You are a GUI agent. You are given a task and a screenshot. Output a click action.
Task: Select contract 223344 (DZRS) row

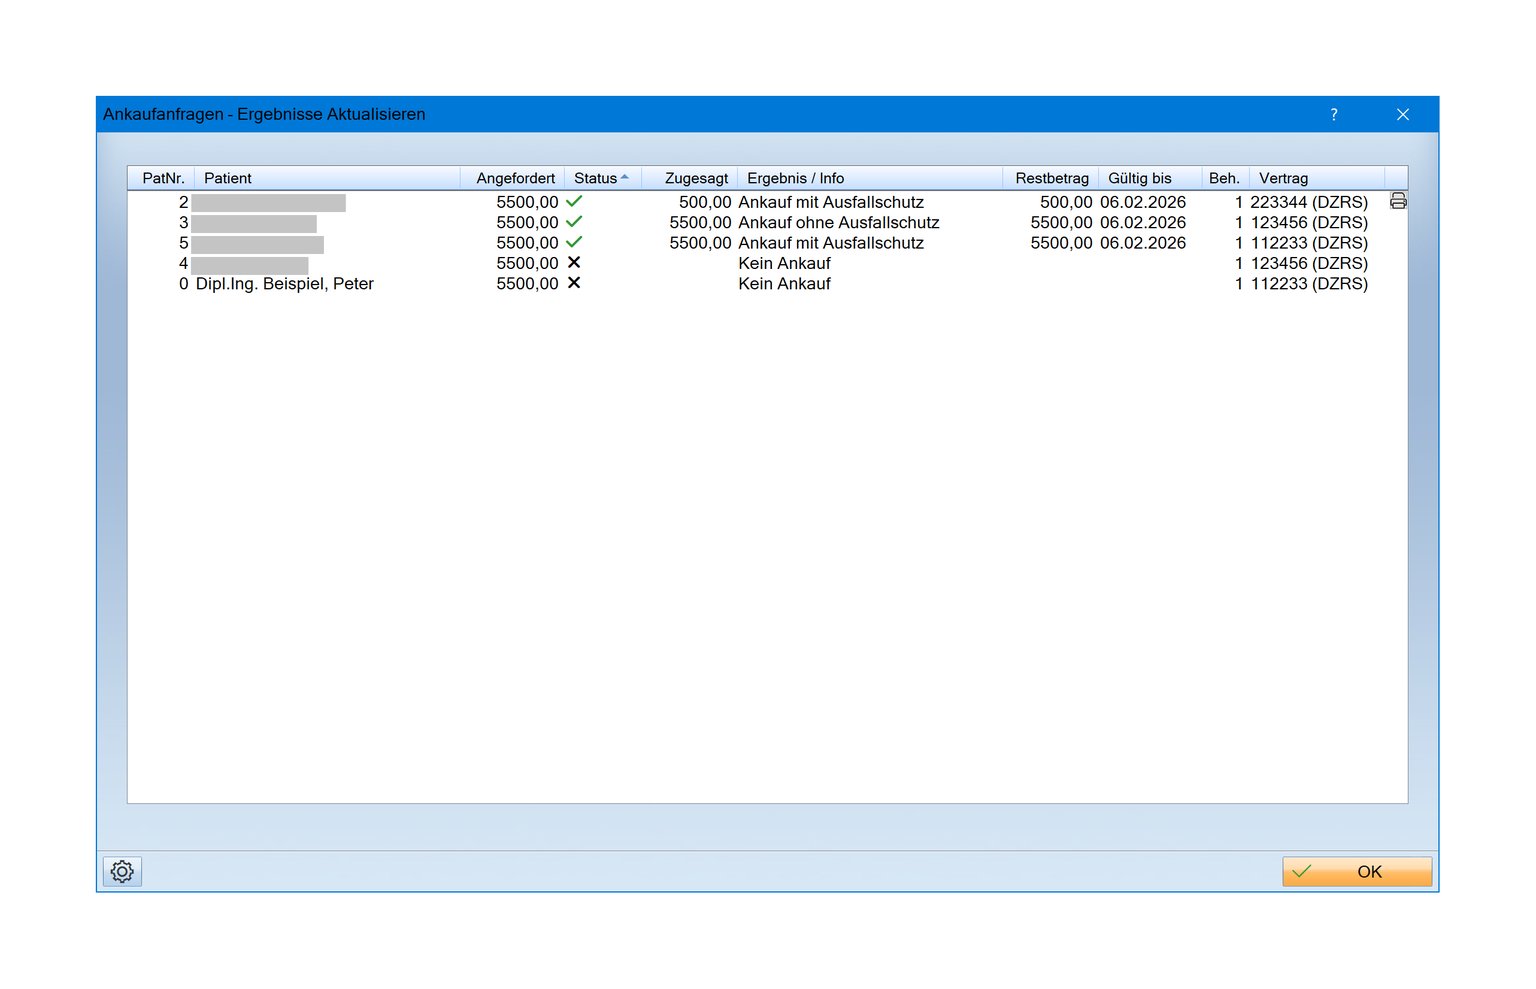[x=1308, y=202]
